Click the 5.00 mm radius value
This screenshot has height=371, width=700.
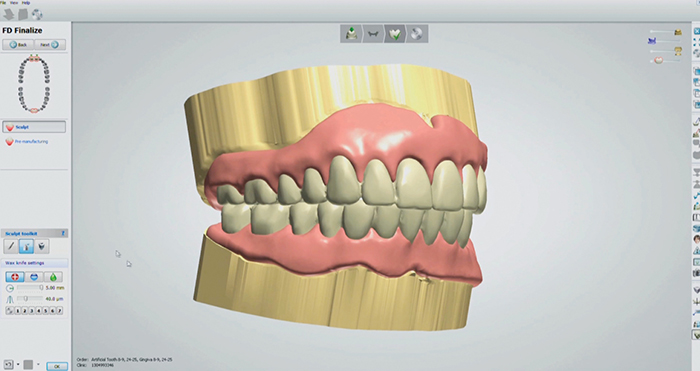coord(55,288)
